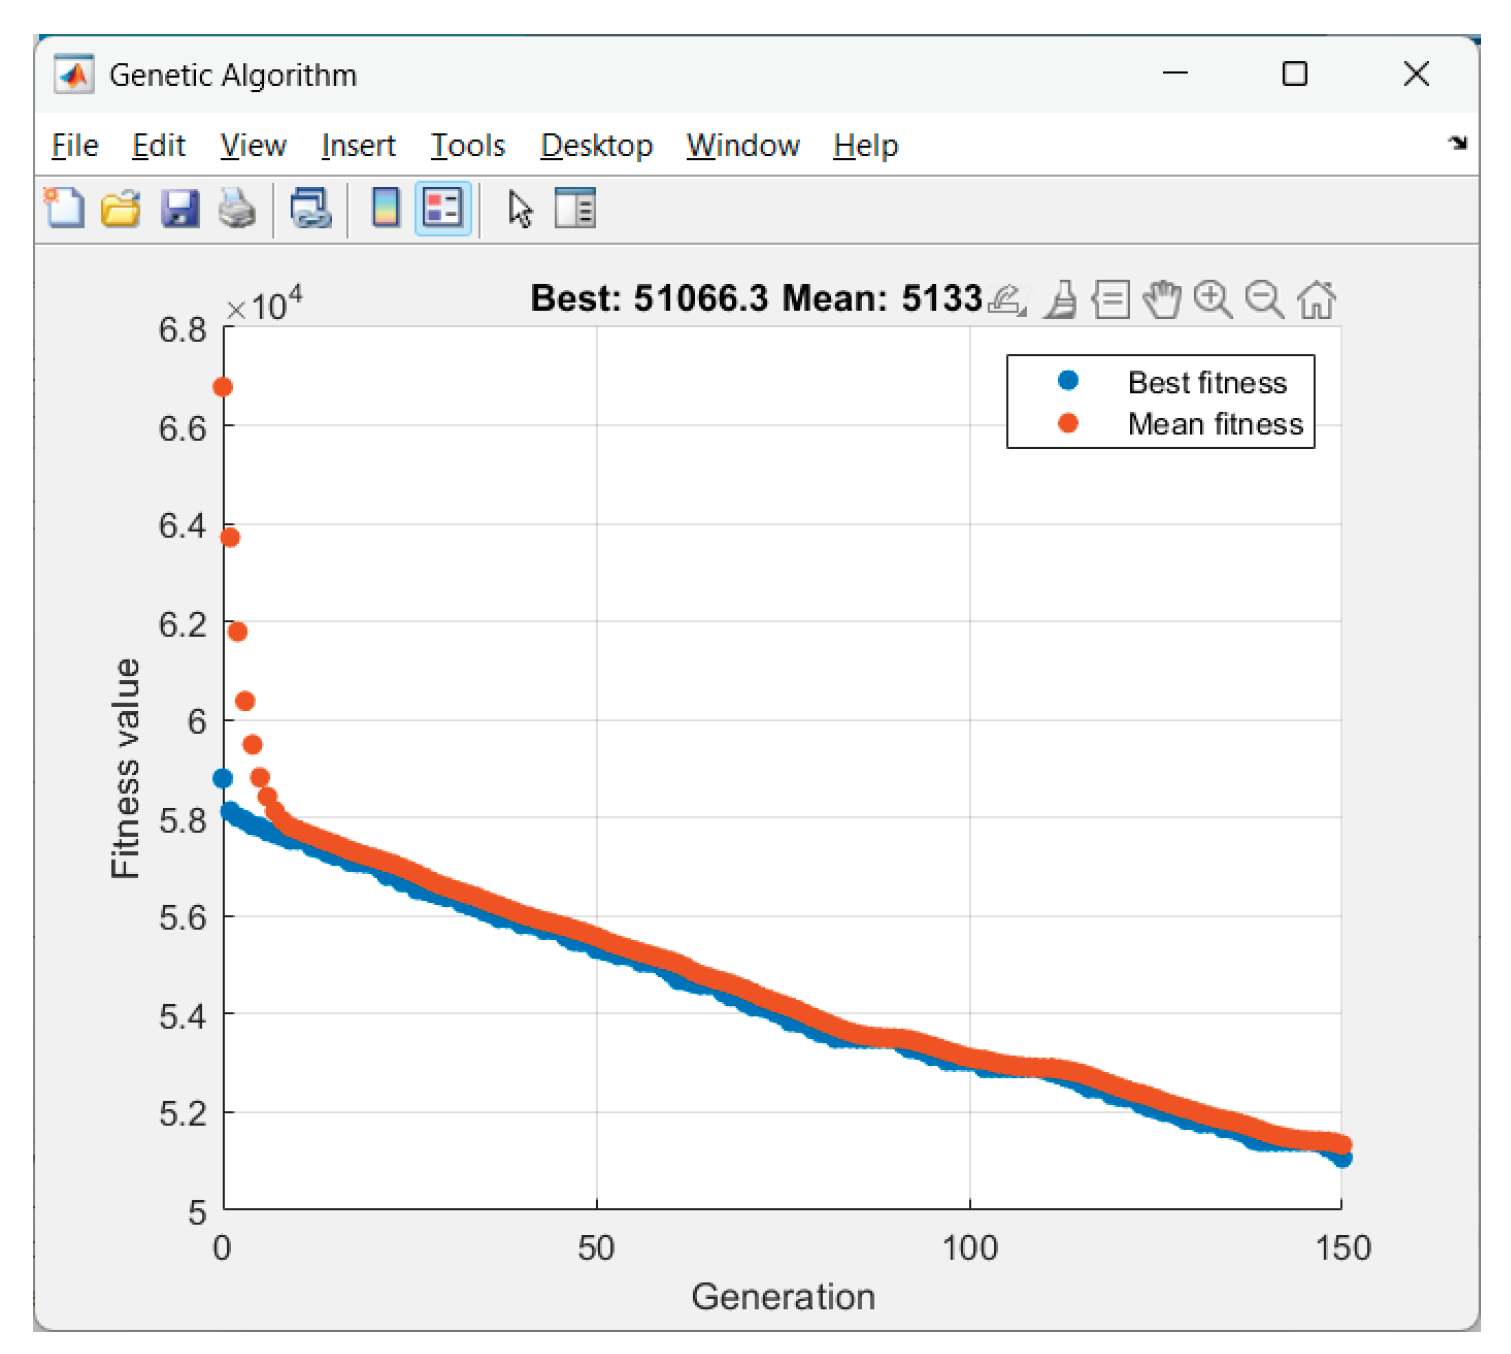Select the Mean fitness legend entry
Screen dimensions: 1511x1354
click(x=1214, y=424)
